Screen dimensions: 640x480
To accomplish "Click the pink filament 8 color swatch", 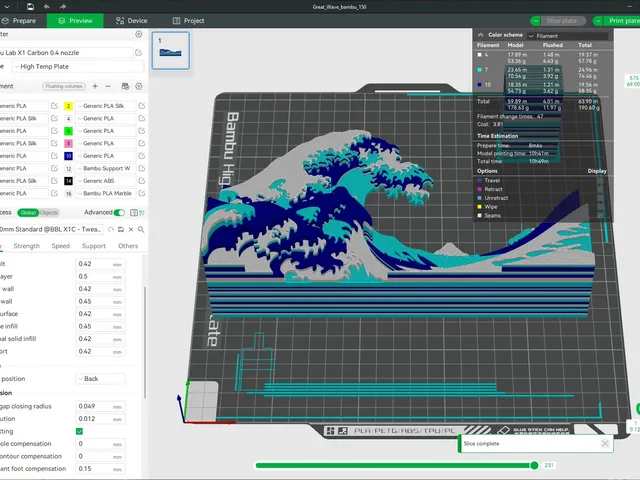I will click(x=68, y=144).
